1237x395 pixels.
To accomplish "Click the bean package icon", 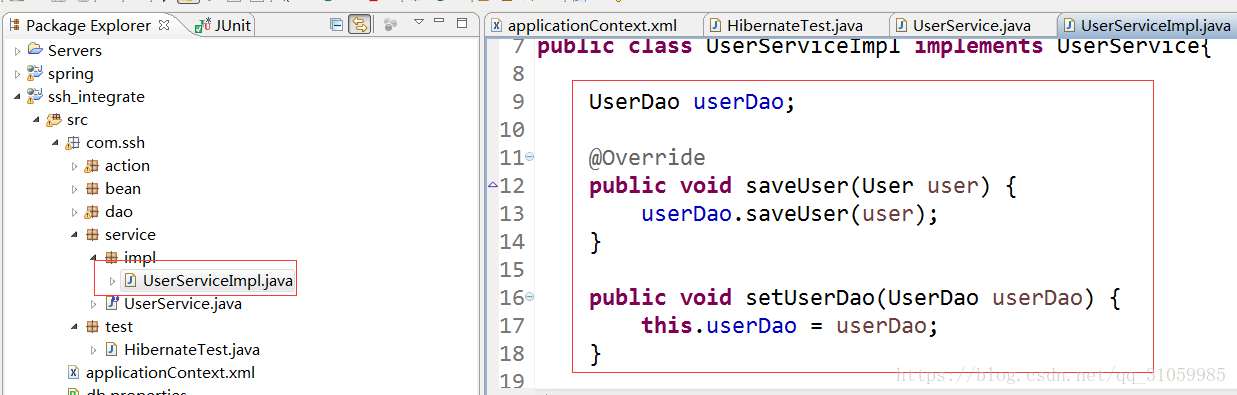I will [92, 189].
